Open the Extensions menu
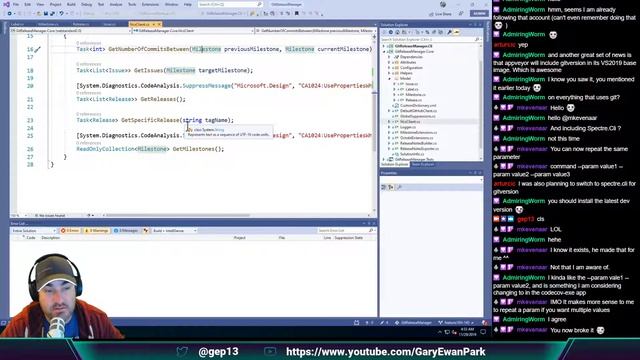 pos(150,4)
